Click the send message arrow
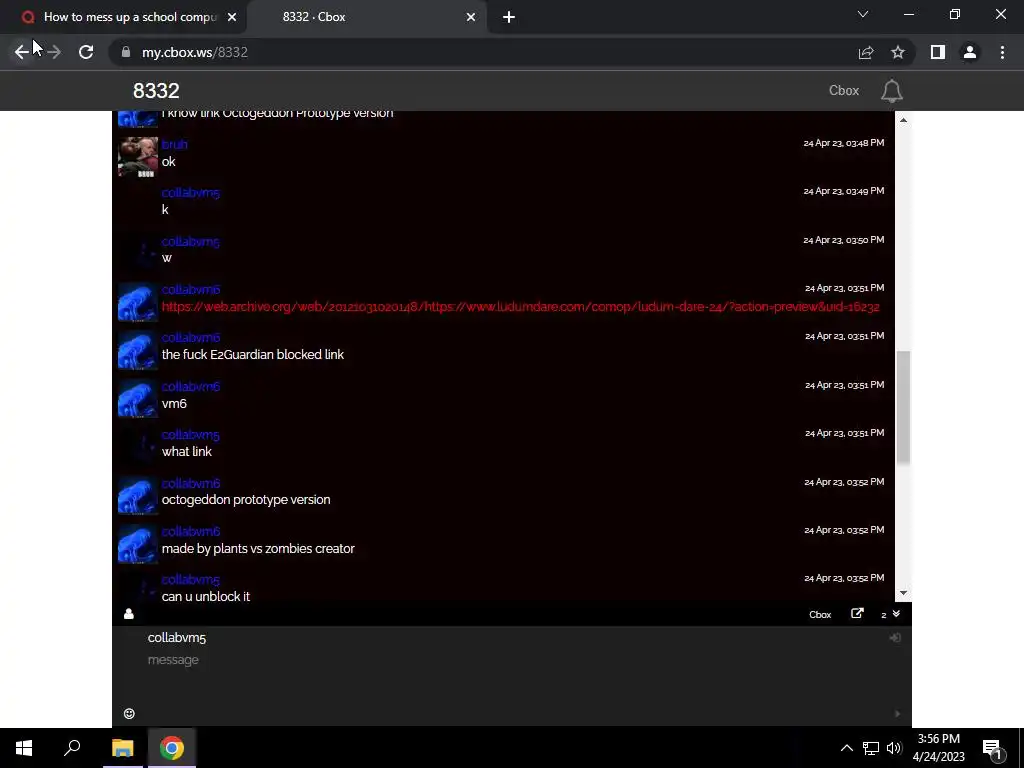The width and height of the screenshot is (1024, 768). pos(898,714)
